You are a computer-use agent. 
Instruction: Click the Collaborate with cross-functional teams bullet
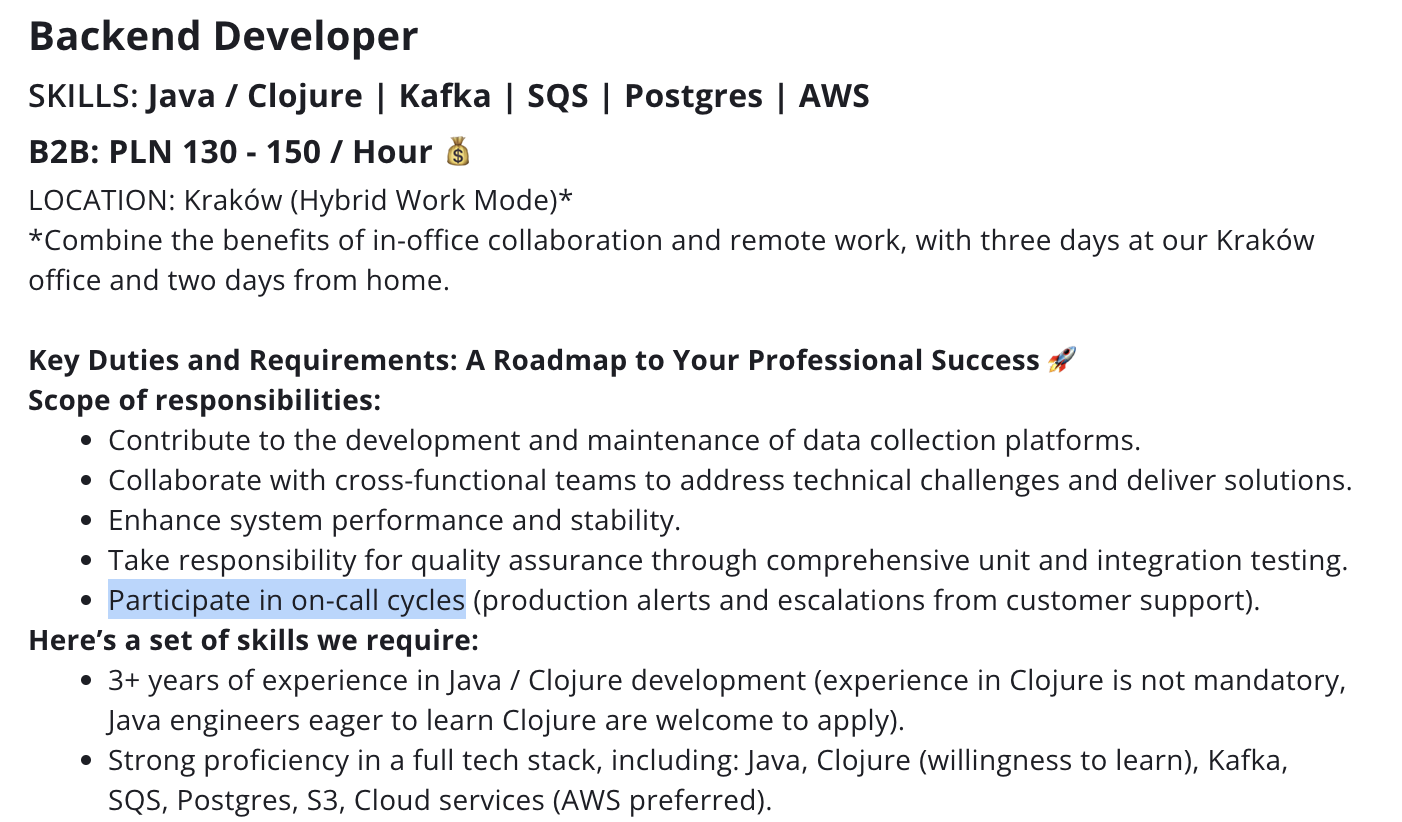click(x=730, y=480)
